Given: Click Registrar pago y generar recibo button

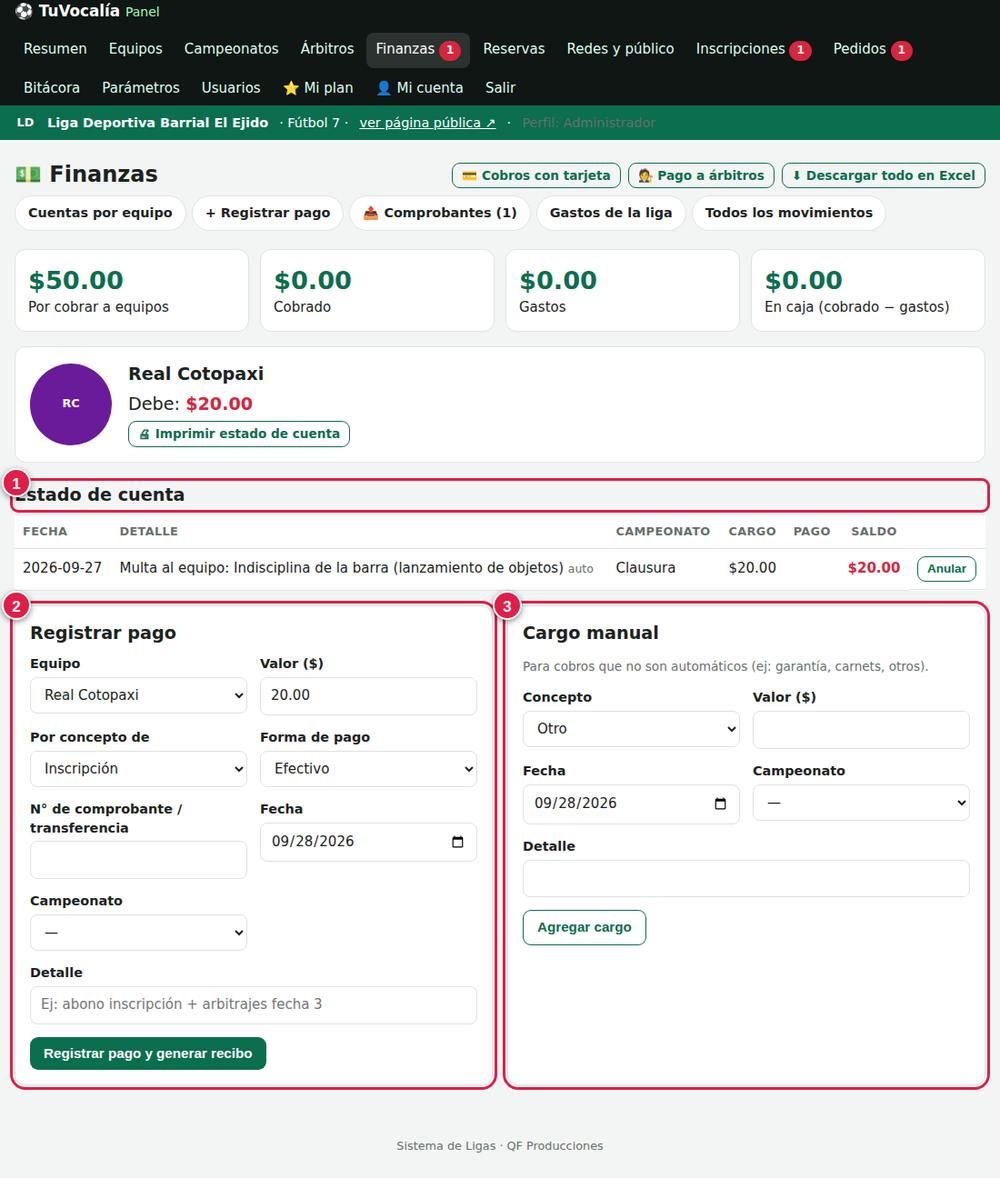Looking at the screenshot, I should tap(148, 1053).
